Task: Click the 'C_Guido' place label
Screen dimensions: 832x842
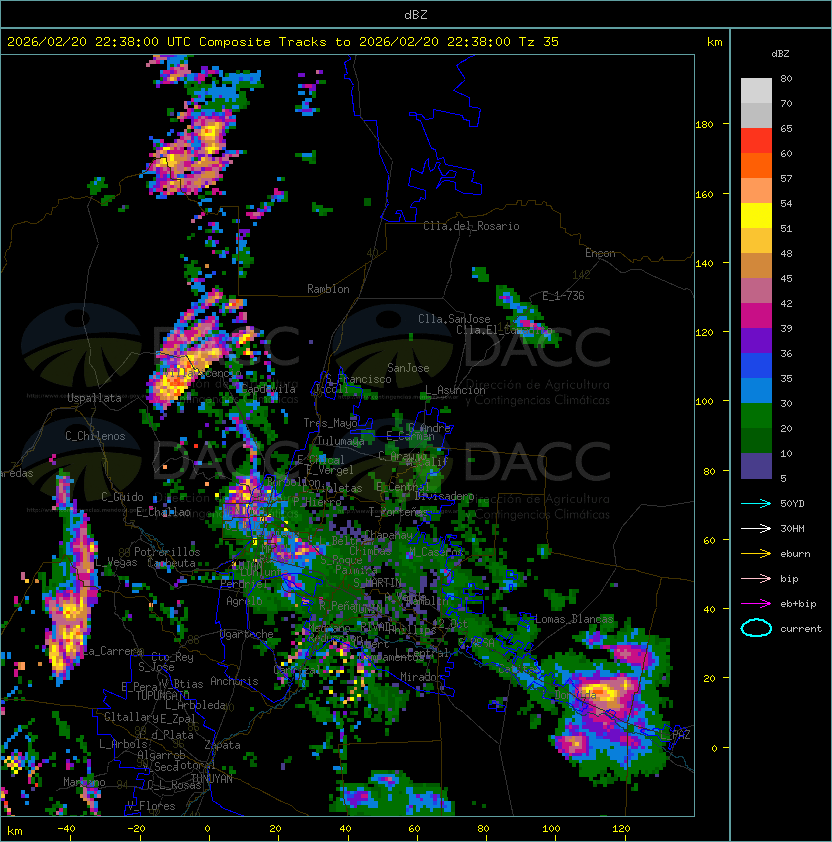Action: click(122, 497)
